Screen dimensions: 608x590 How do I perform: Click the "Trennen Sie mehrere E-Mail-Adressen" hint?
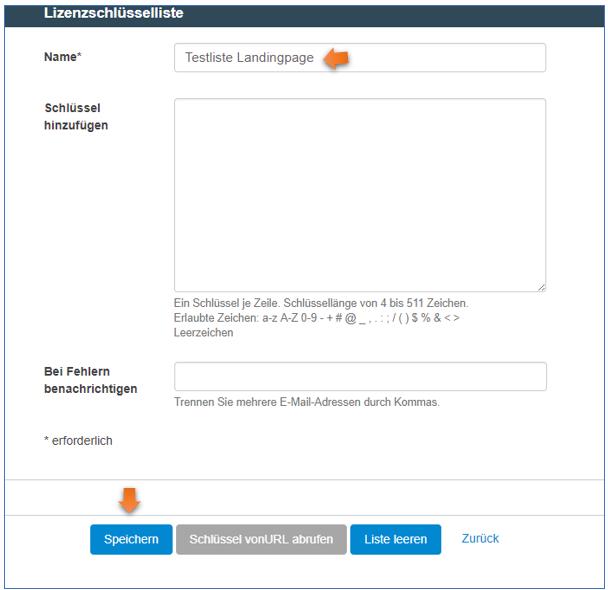coord(306,403)
